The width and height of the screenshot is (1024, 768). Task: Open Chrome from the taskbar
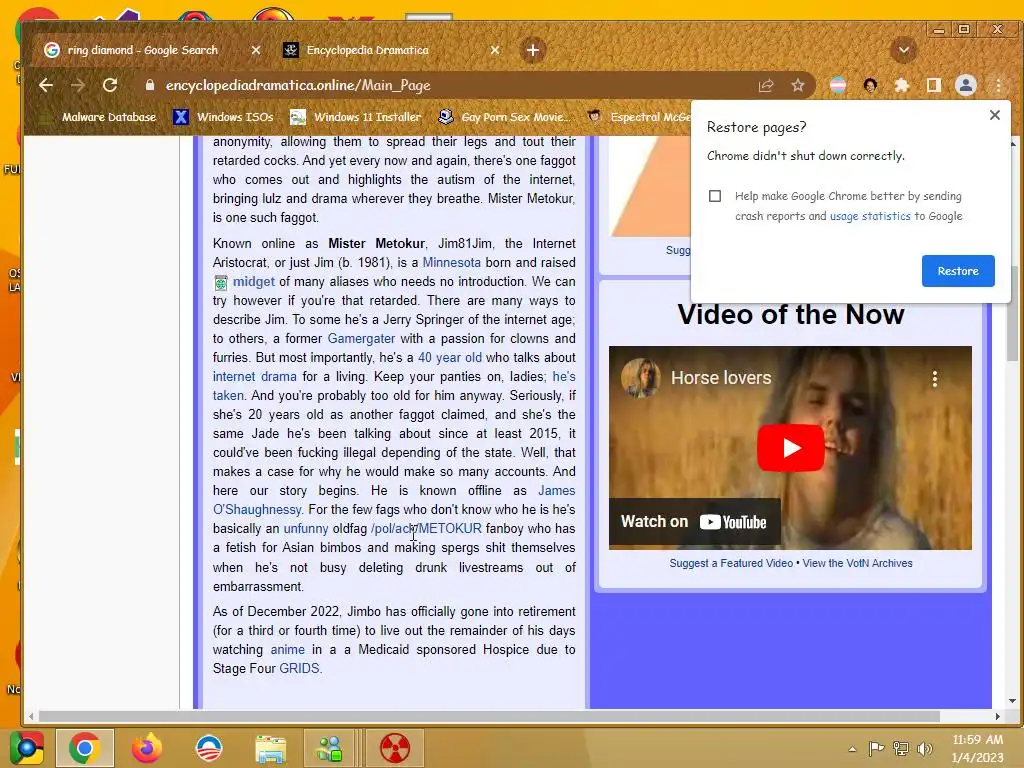point(85,748)
